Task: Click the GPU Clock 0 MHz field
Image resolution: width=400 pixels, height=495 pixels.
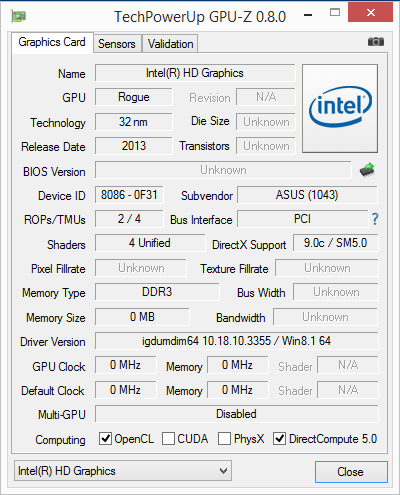Action: click(126, 365)
